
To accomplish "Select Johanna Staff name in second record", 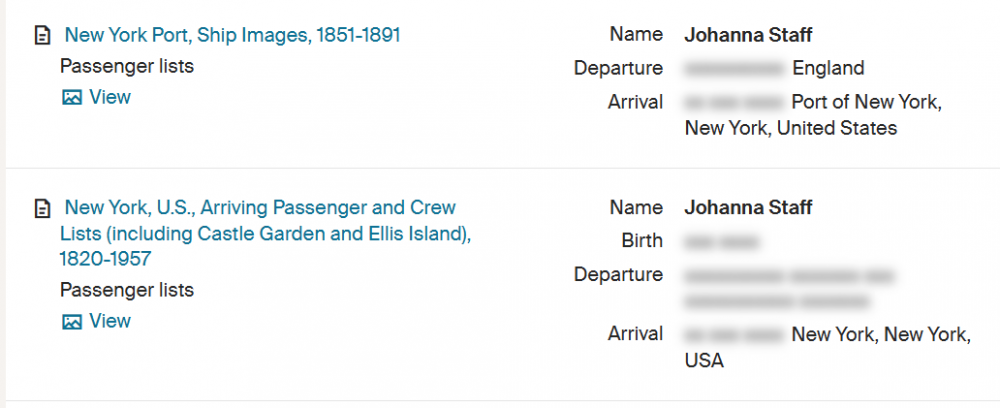I will click(748, 208).
